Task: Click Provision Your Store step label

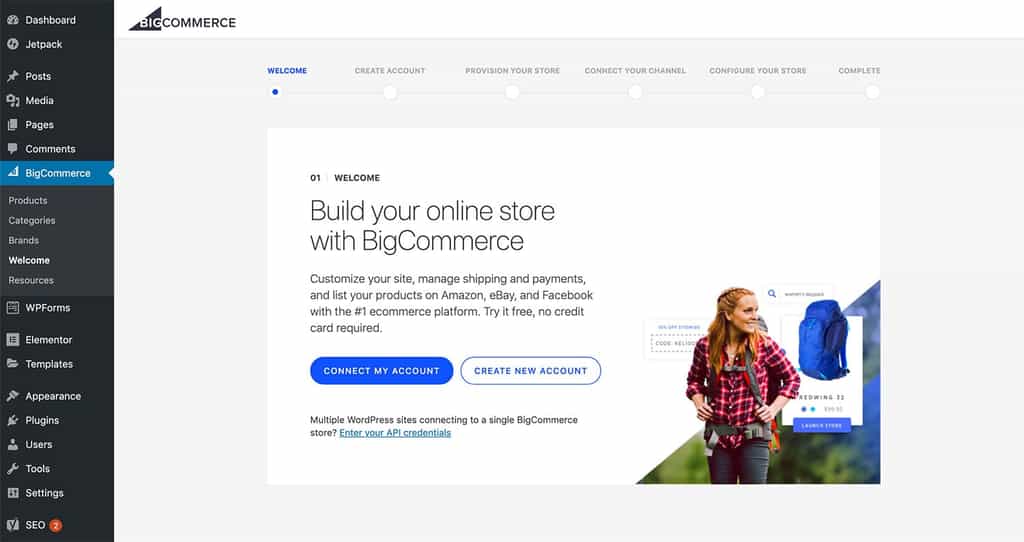Action: point(513,71)
